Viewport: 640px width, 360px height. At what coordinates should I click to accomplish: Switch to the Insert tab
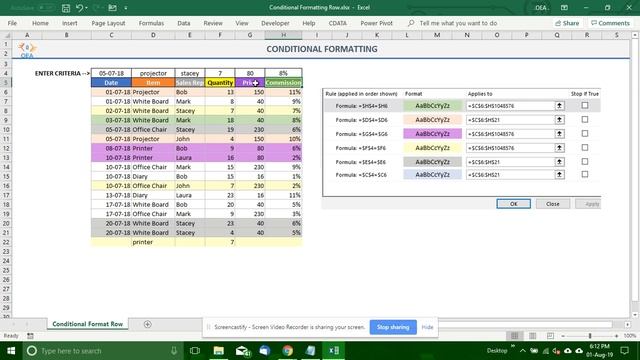69,23
